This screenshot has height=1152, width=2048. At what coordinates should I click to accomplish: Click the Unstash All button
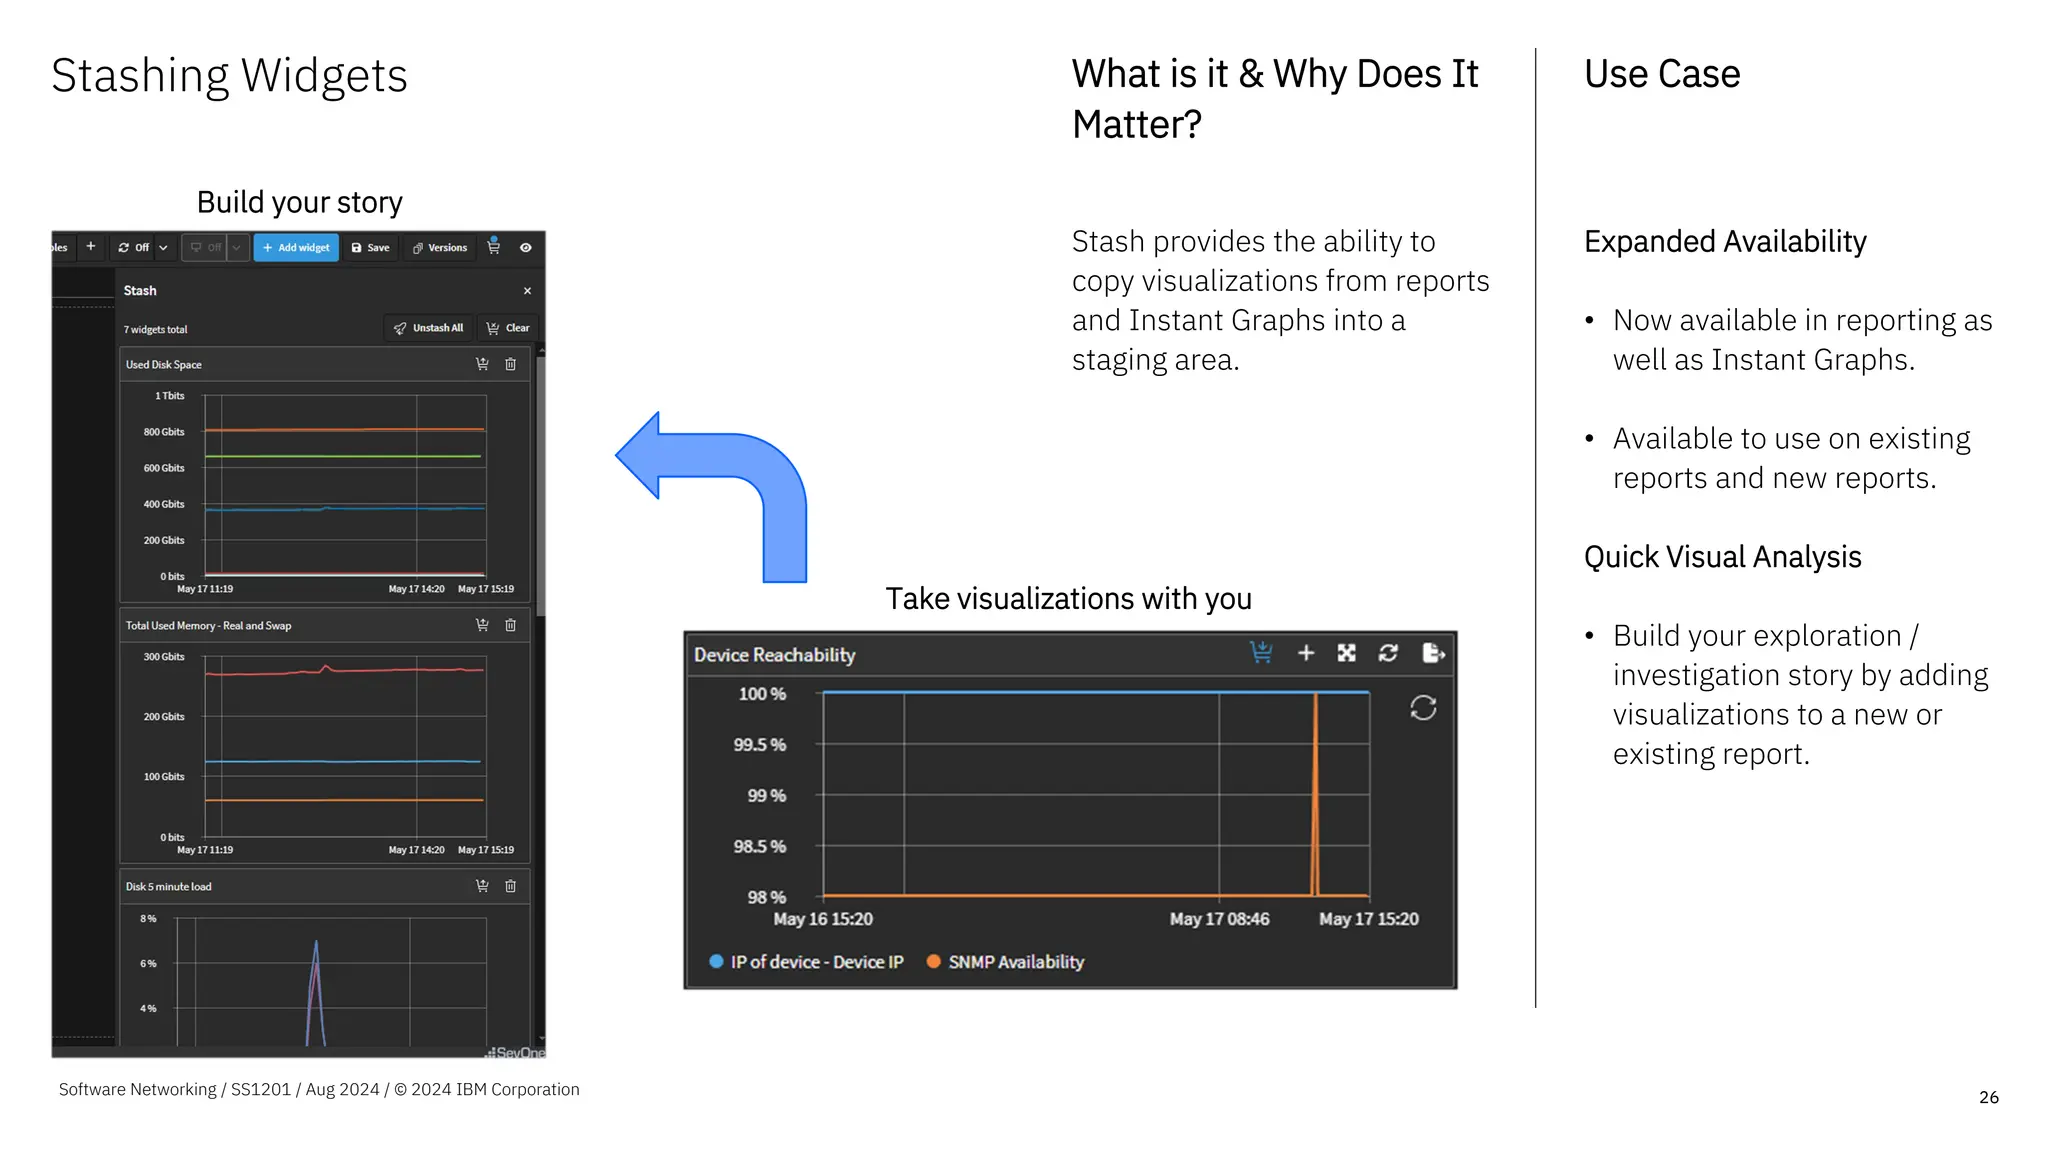(429, 328)
